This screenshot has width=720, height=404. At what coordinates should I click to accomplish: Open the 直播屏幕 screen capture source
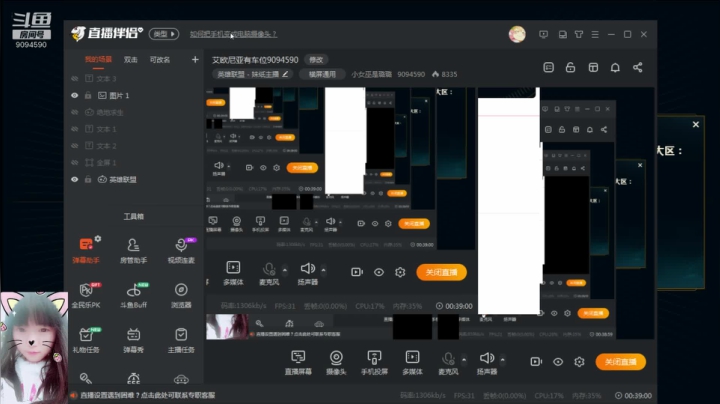click(x=298, y=363)
